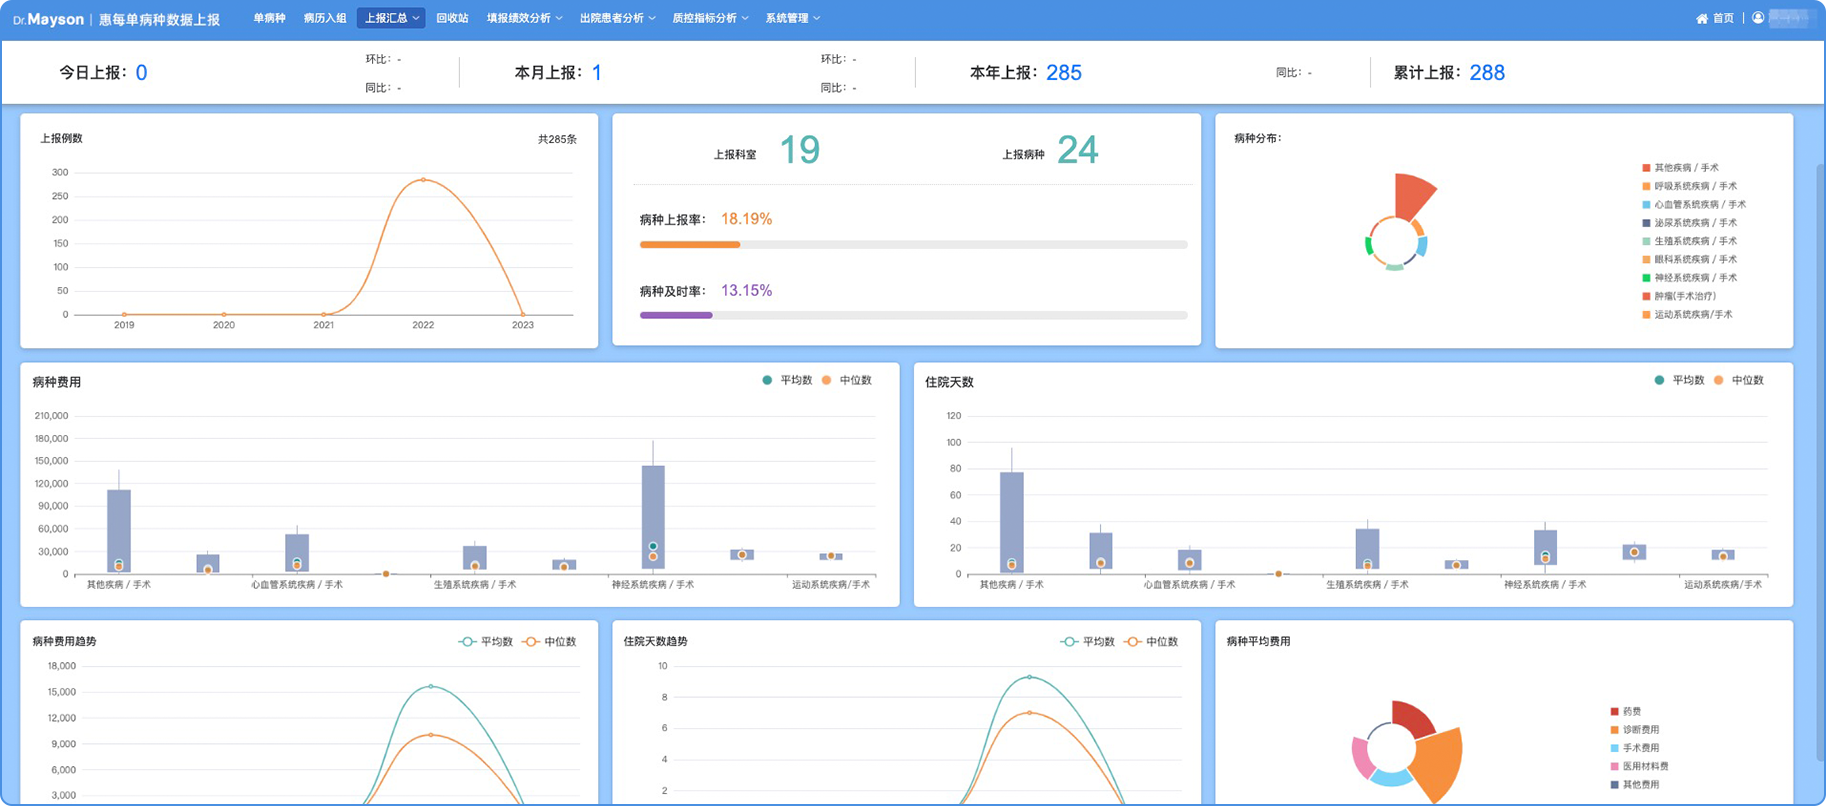The image size is (1826, 806).
Task: Toggle 平均数 legend in 住院天数 chart
Action: pyautogui.click(x=1679, y=380)
